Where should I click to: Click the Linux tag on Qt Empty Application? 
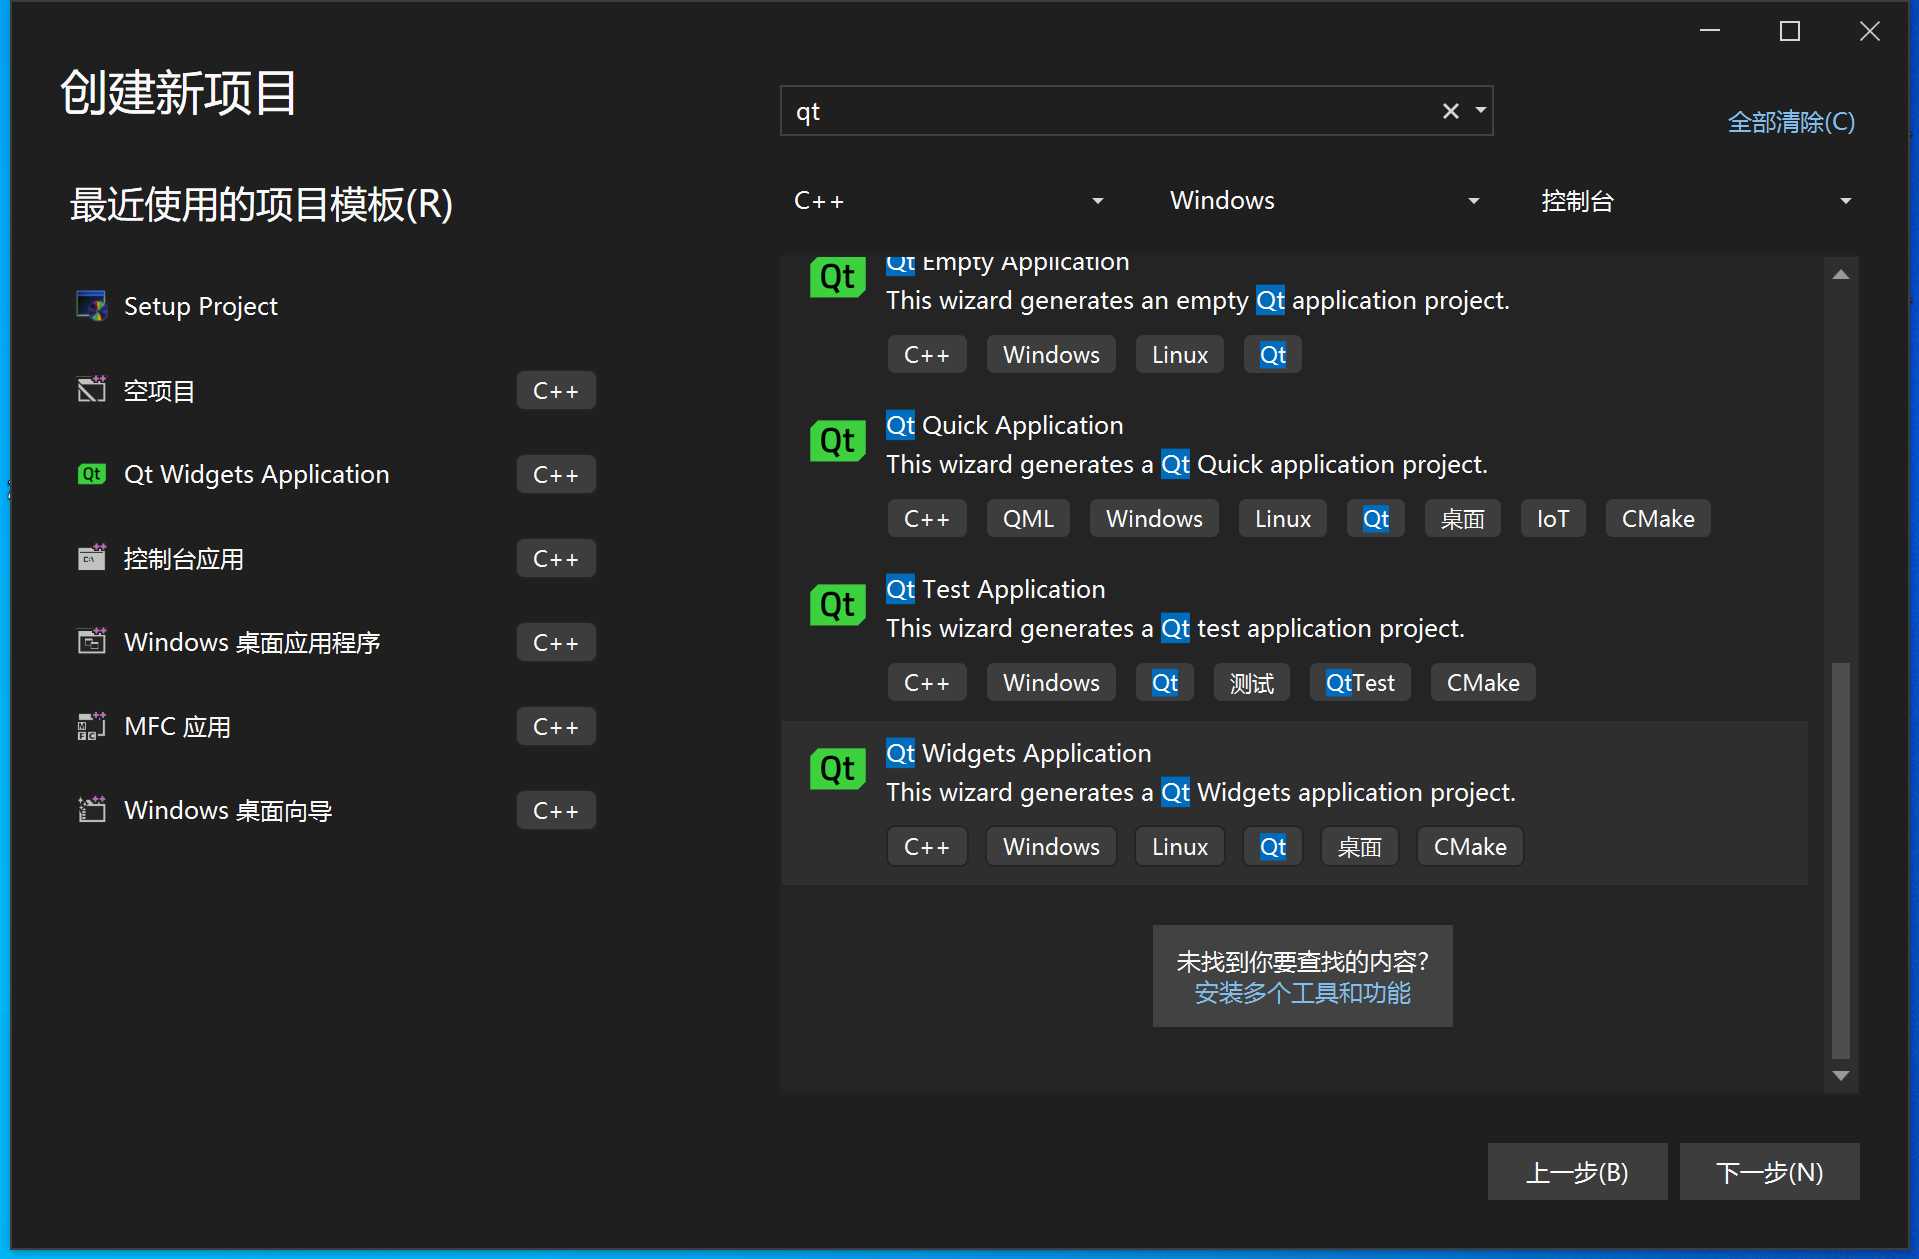(1179, 355)
